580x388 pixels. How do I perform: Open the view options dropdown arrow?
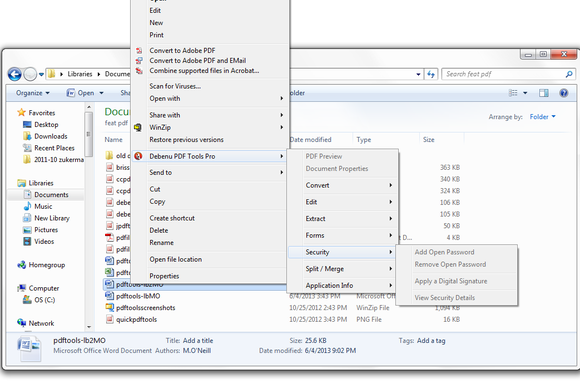(x=525, y=93)
